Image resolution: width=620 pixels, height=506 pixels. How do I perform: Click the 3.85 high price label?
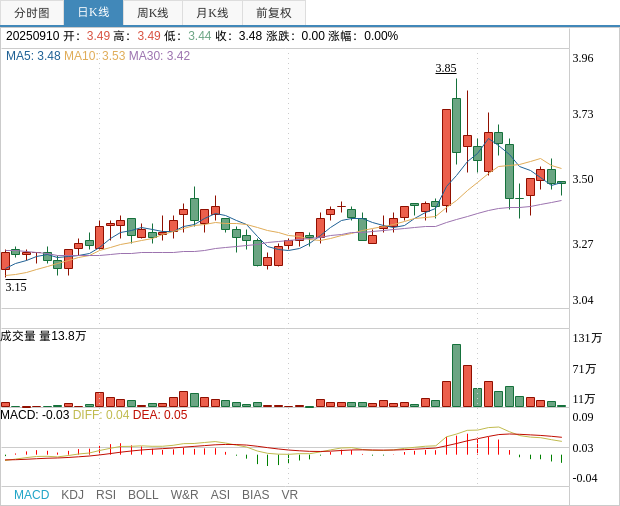point(446,68)
